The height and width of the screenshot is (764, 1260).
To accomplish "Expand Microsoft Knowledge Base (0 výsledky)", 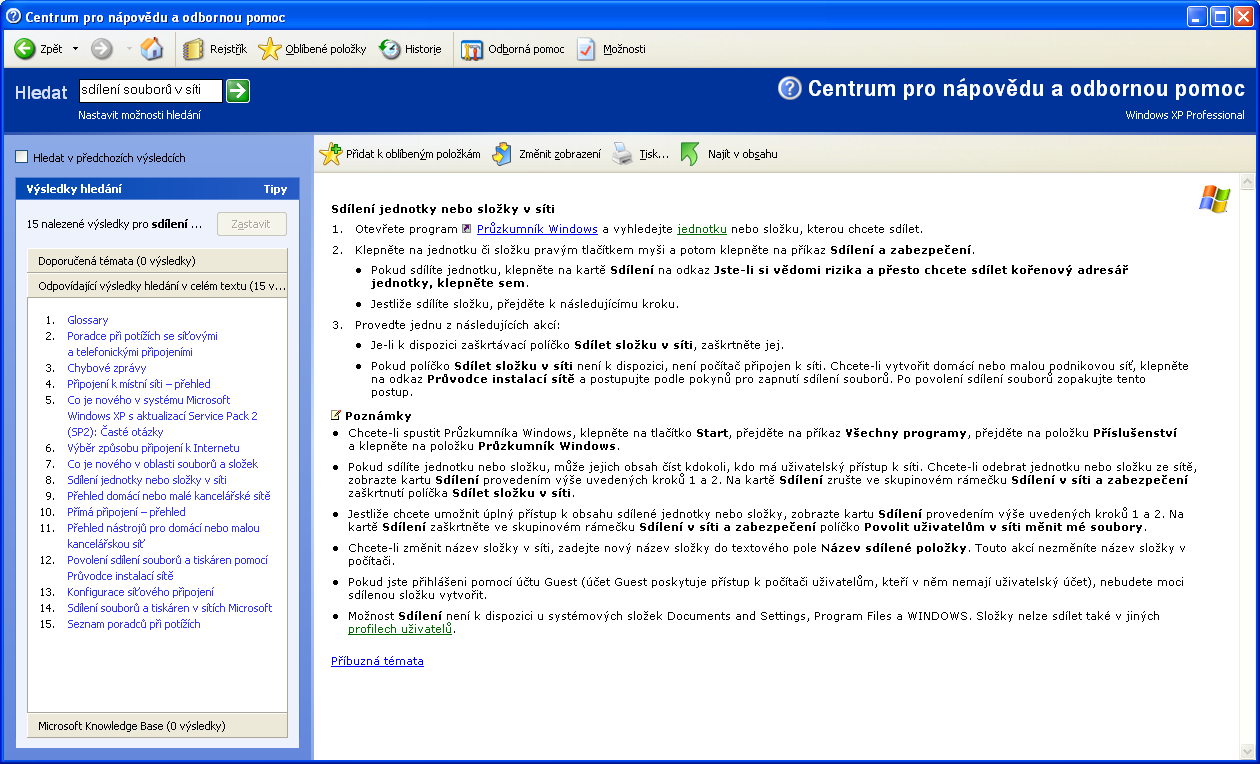I will click(x=157, y=725).
